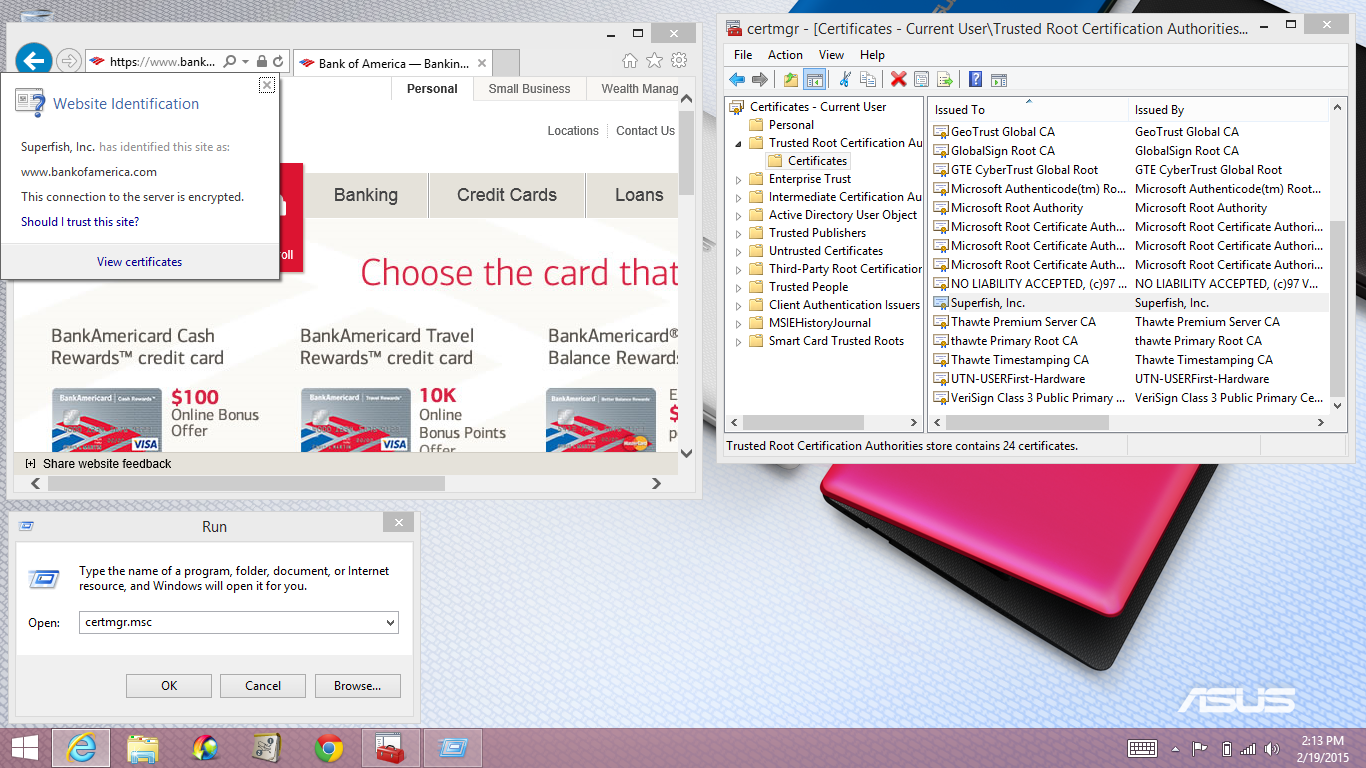Collapse Trusted Root Certification Authorities node

(739, 143)
